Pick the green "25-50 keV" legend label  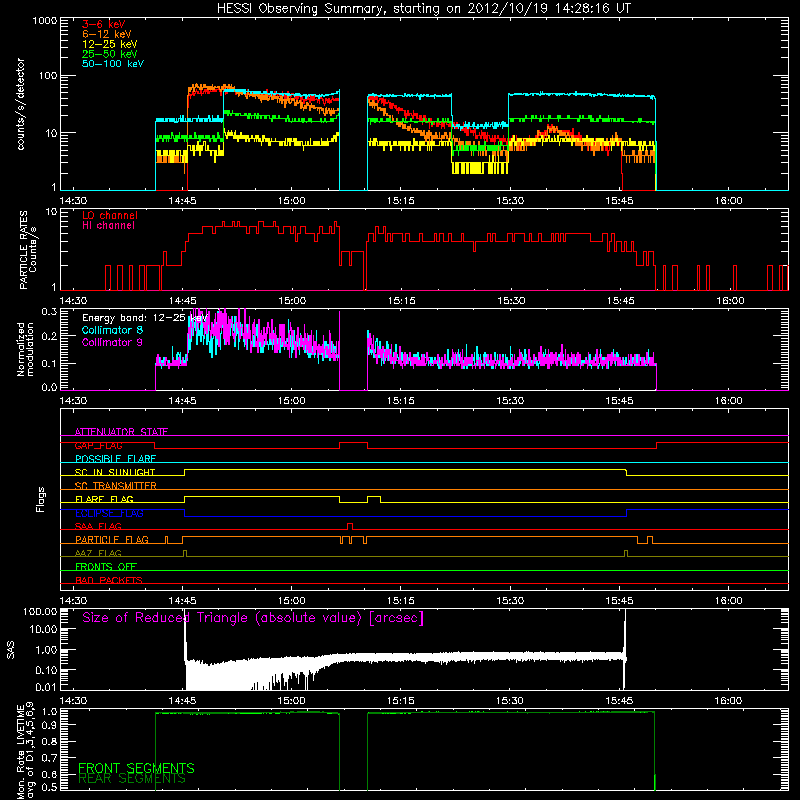click(x=110, y=54)
